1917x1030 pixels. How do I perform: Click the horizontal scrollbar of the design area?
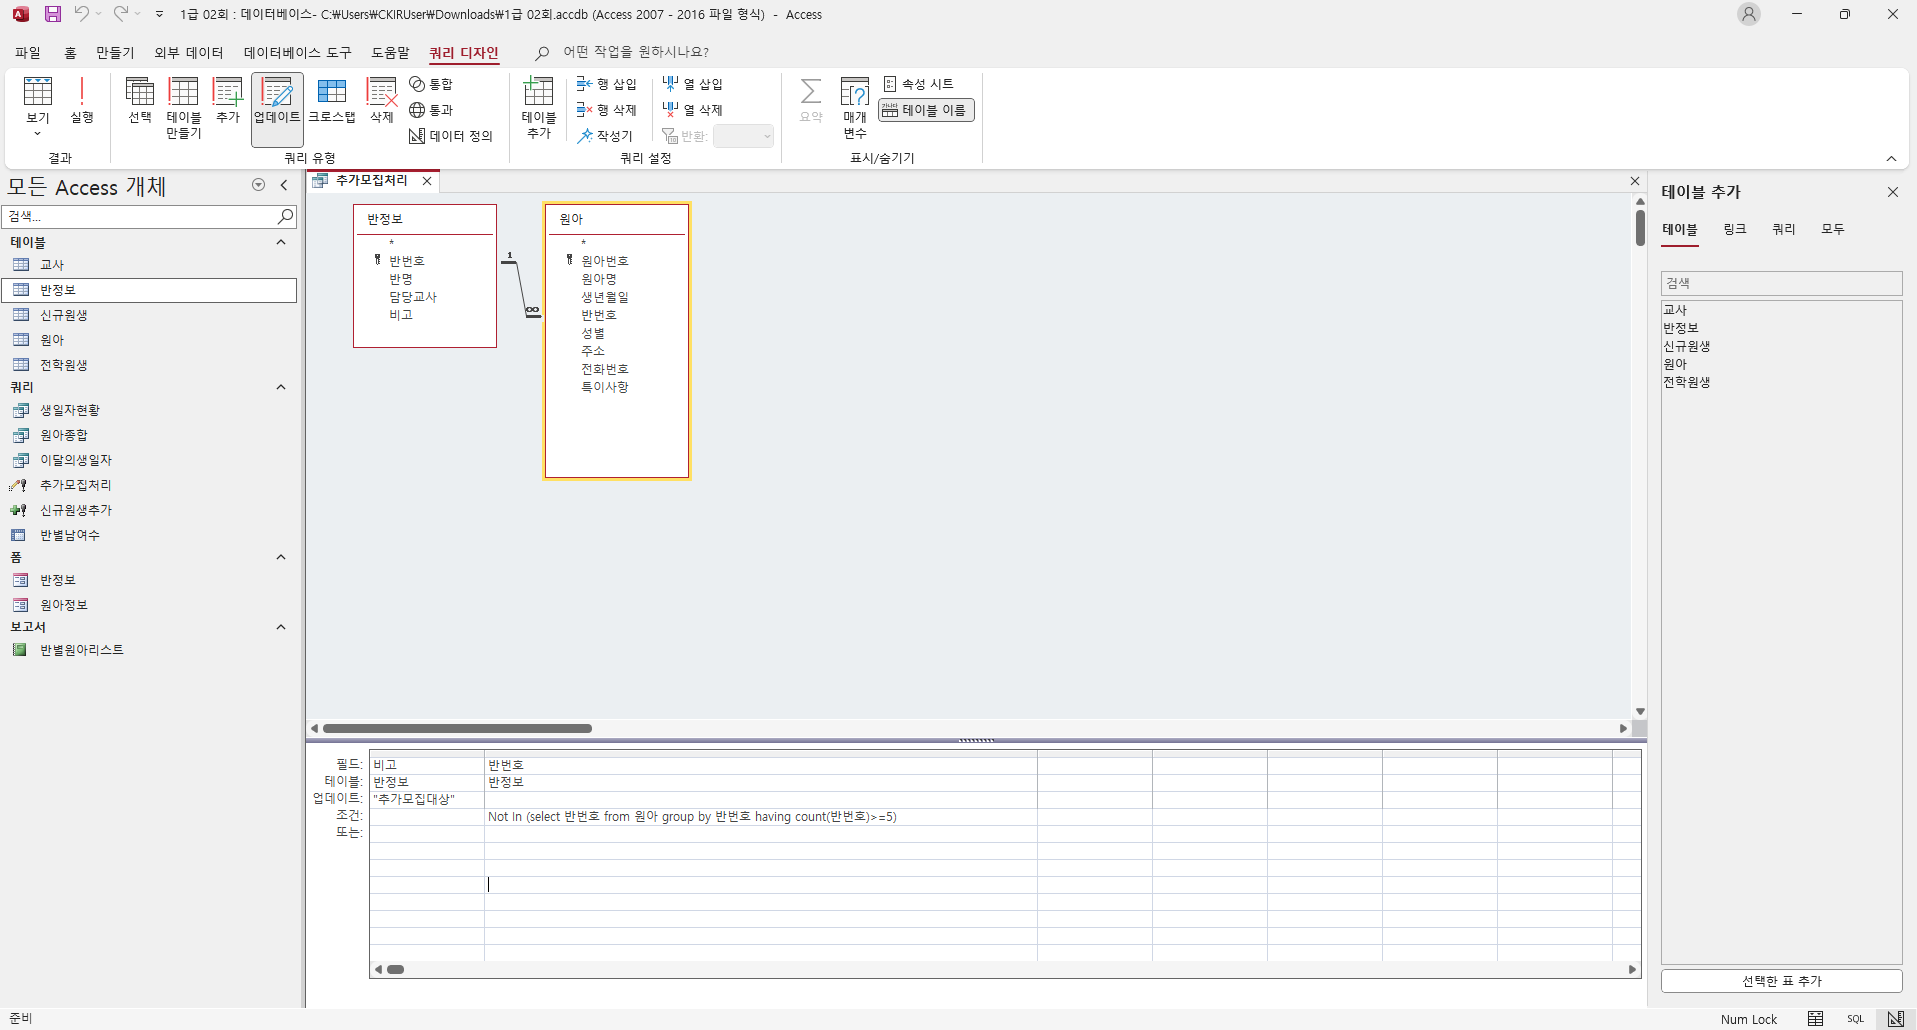tap(457, 728)
